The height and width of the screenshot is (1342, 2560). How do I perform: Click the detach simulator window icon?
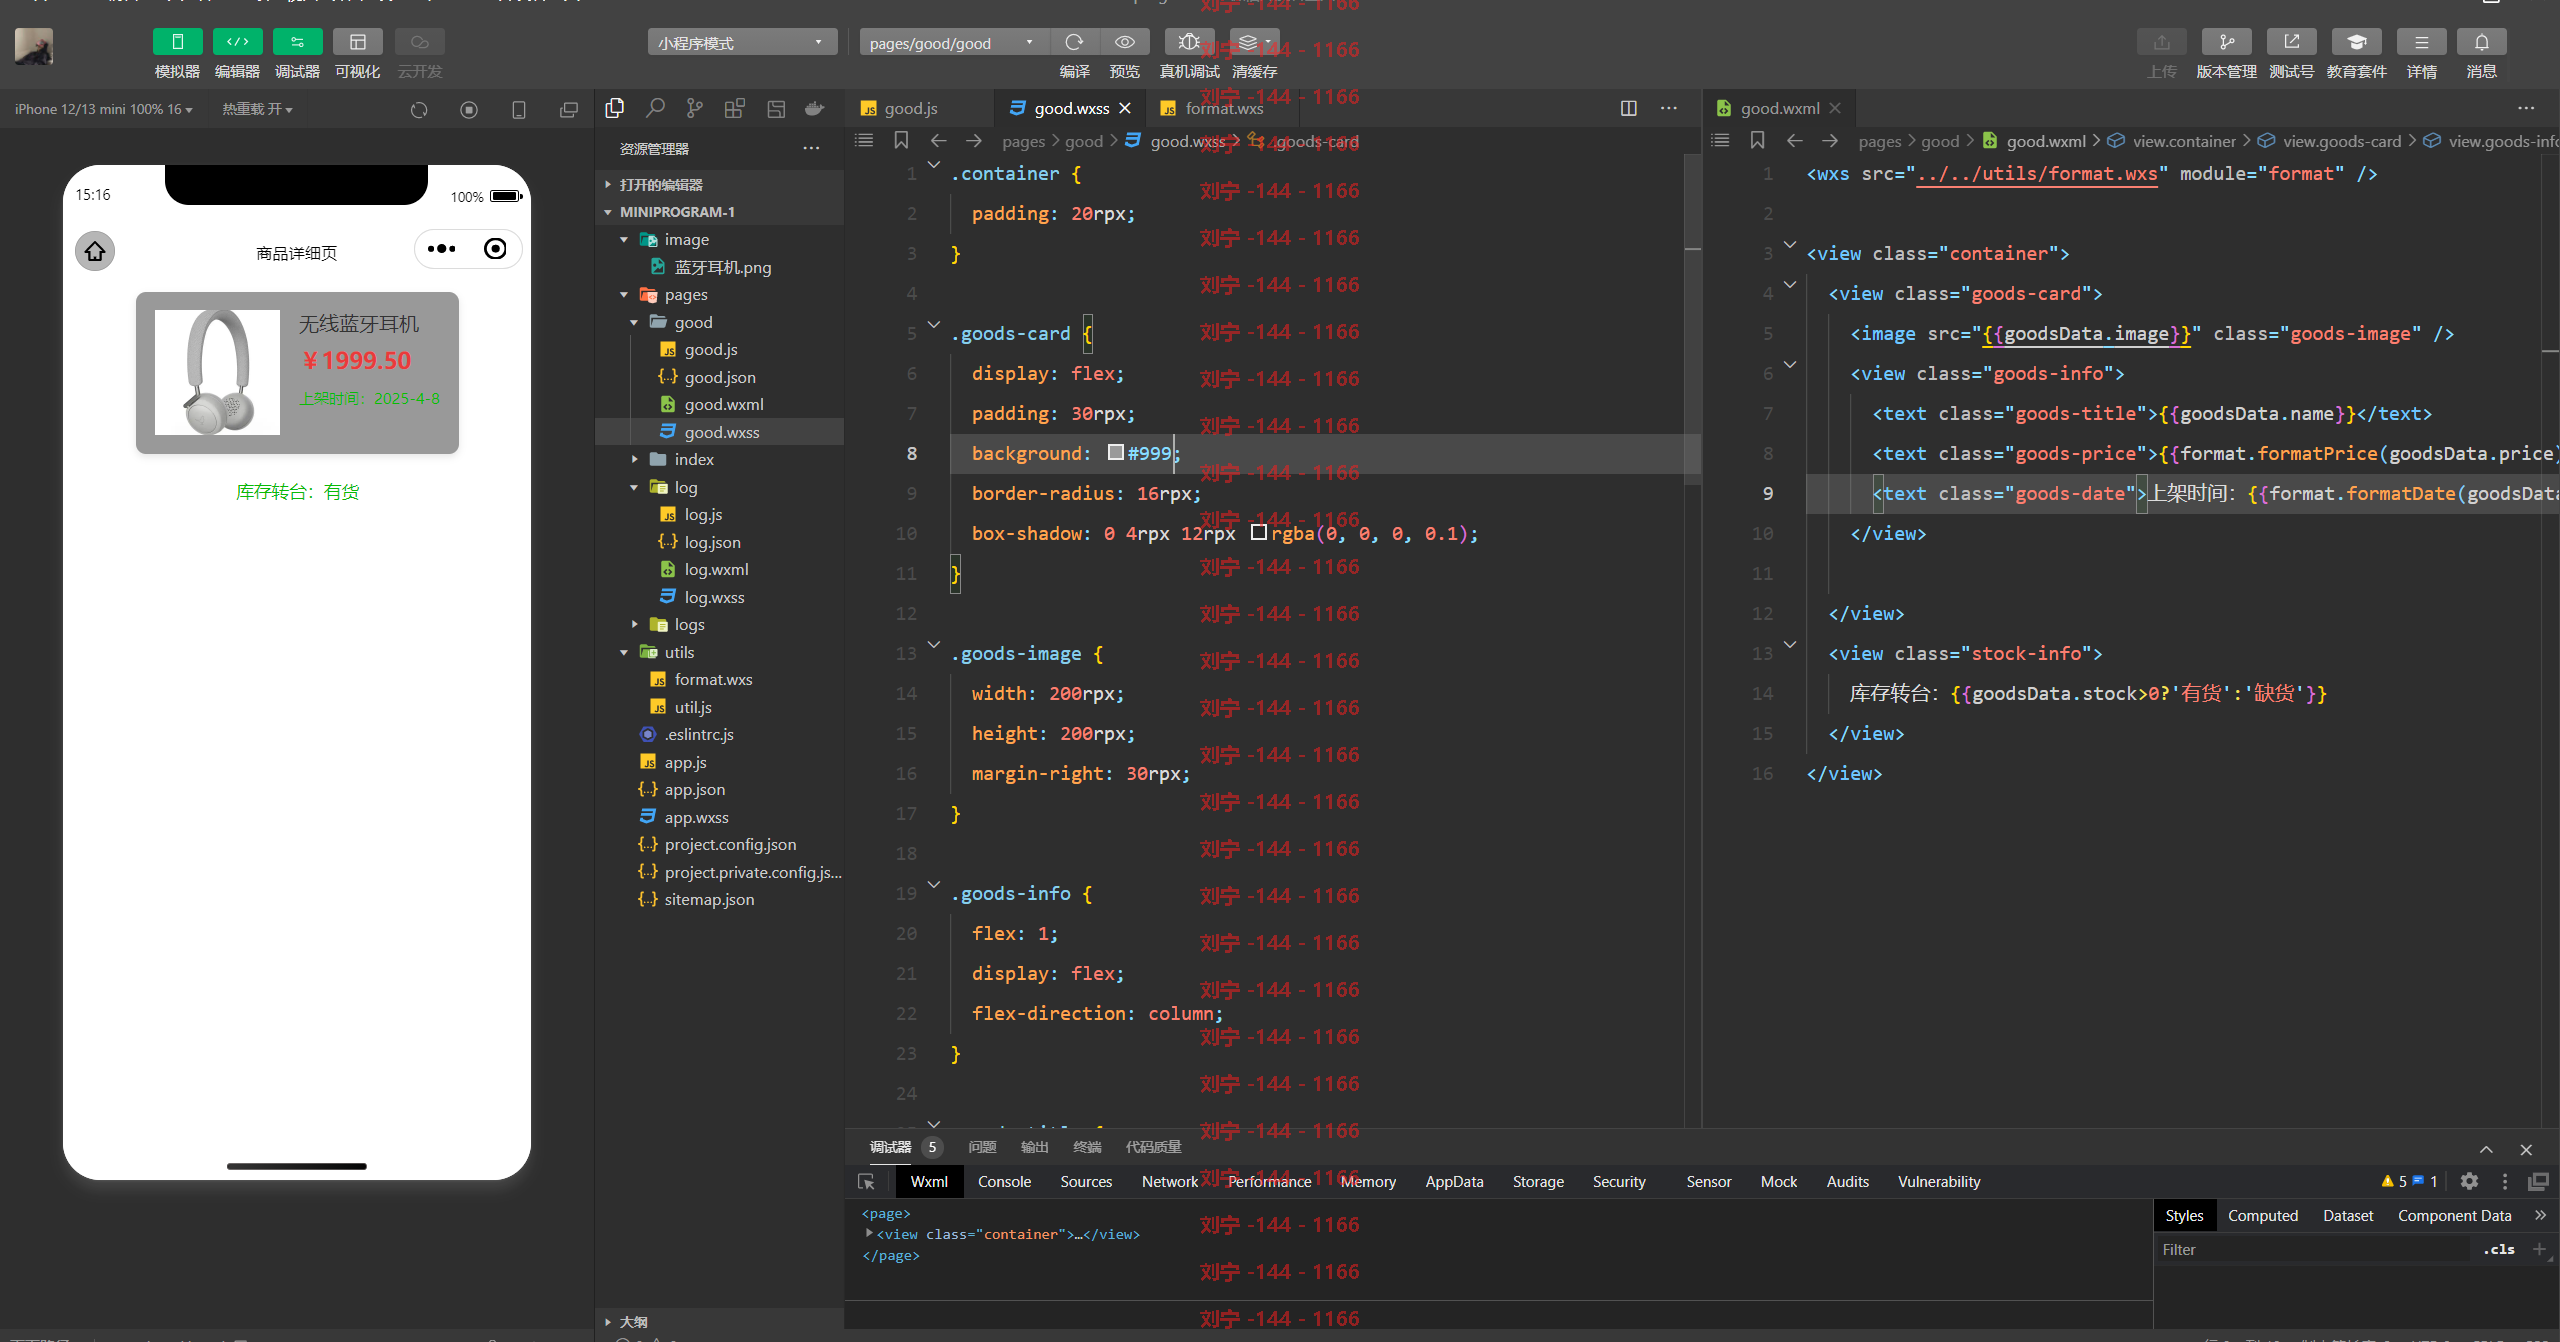coord(569,110)
